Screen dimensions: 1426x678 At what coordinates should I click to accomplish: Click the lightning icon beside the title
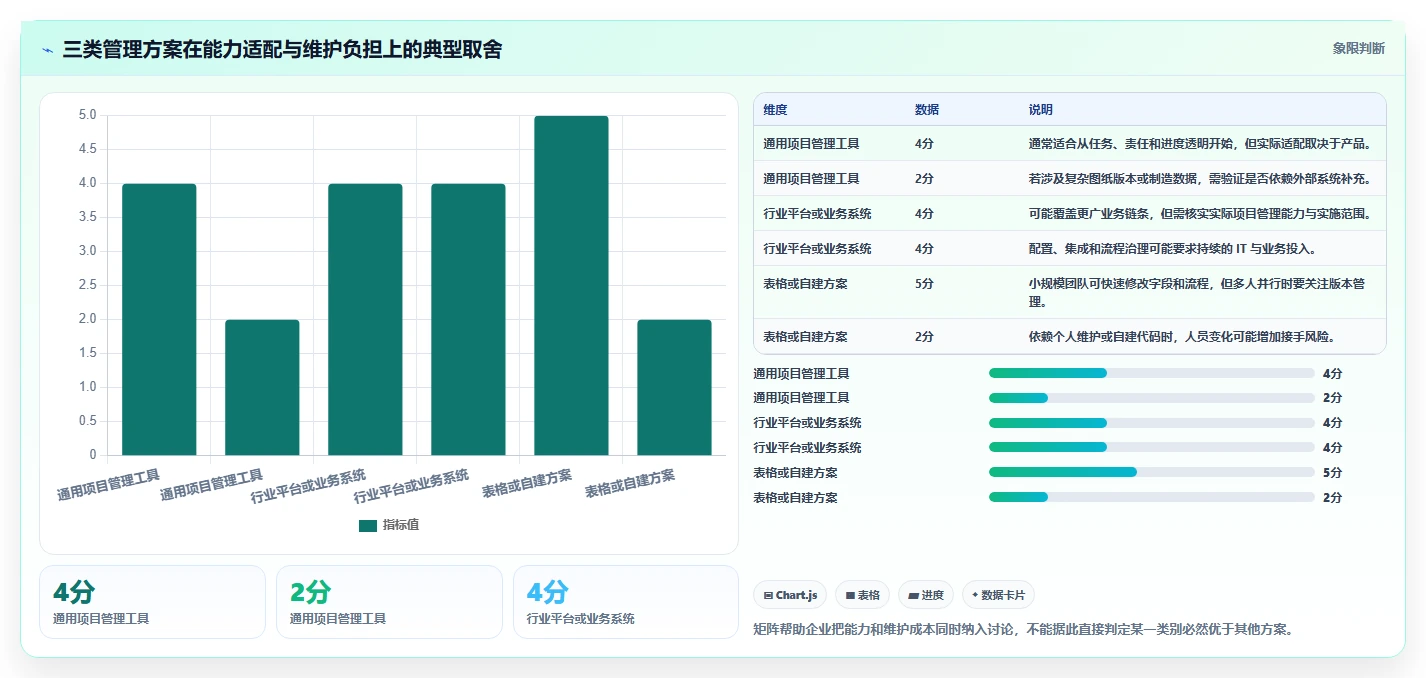tap(48, 49)
